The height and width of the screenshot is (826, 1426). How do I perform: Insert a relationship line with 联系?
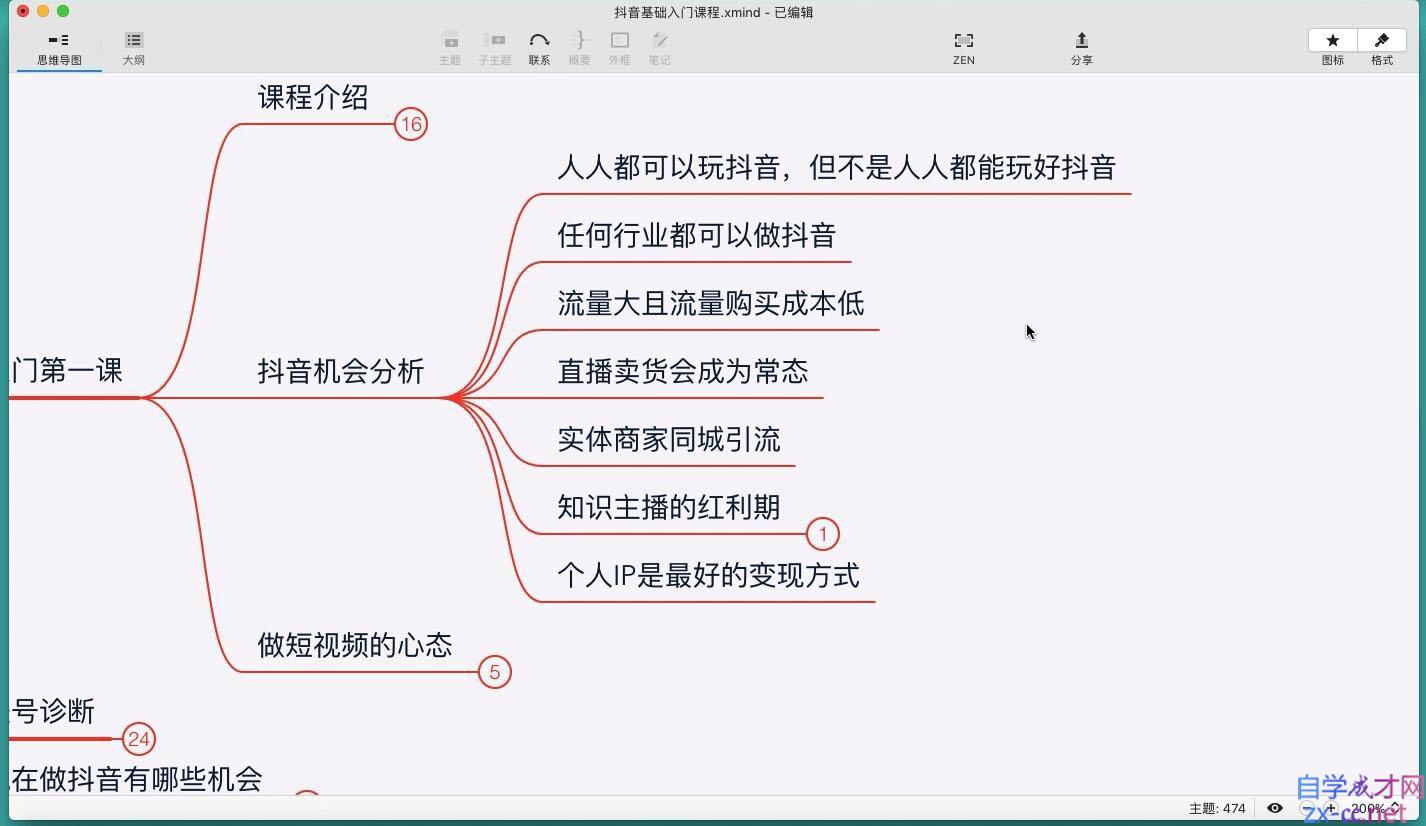(x=539, y=48)
